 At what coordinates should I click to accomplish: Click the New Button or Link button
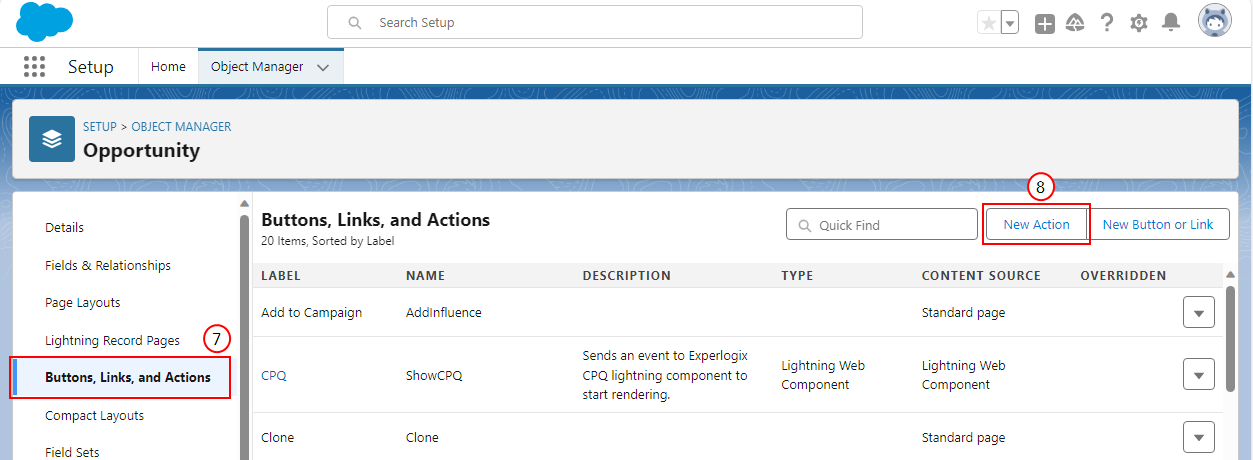1158,225
